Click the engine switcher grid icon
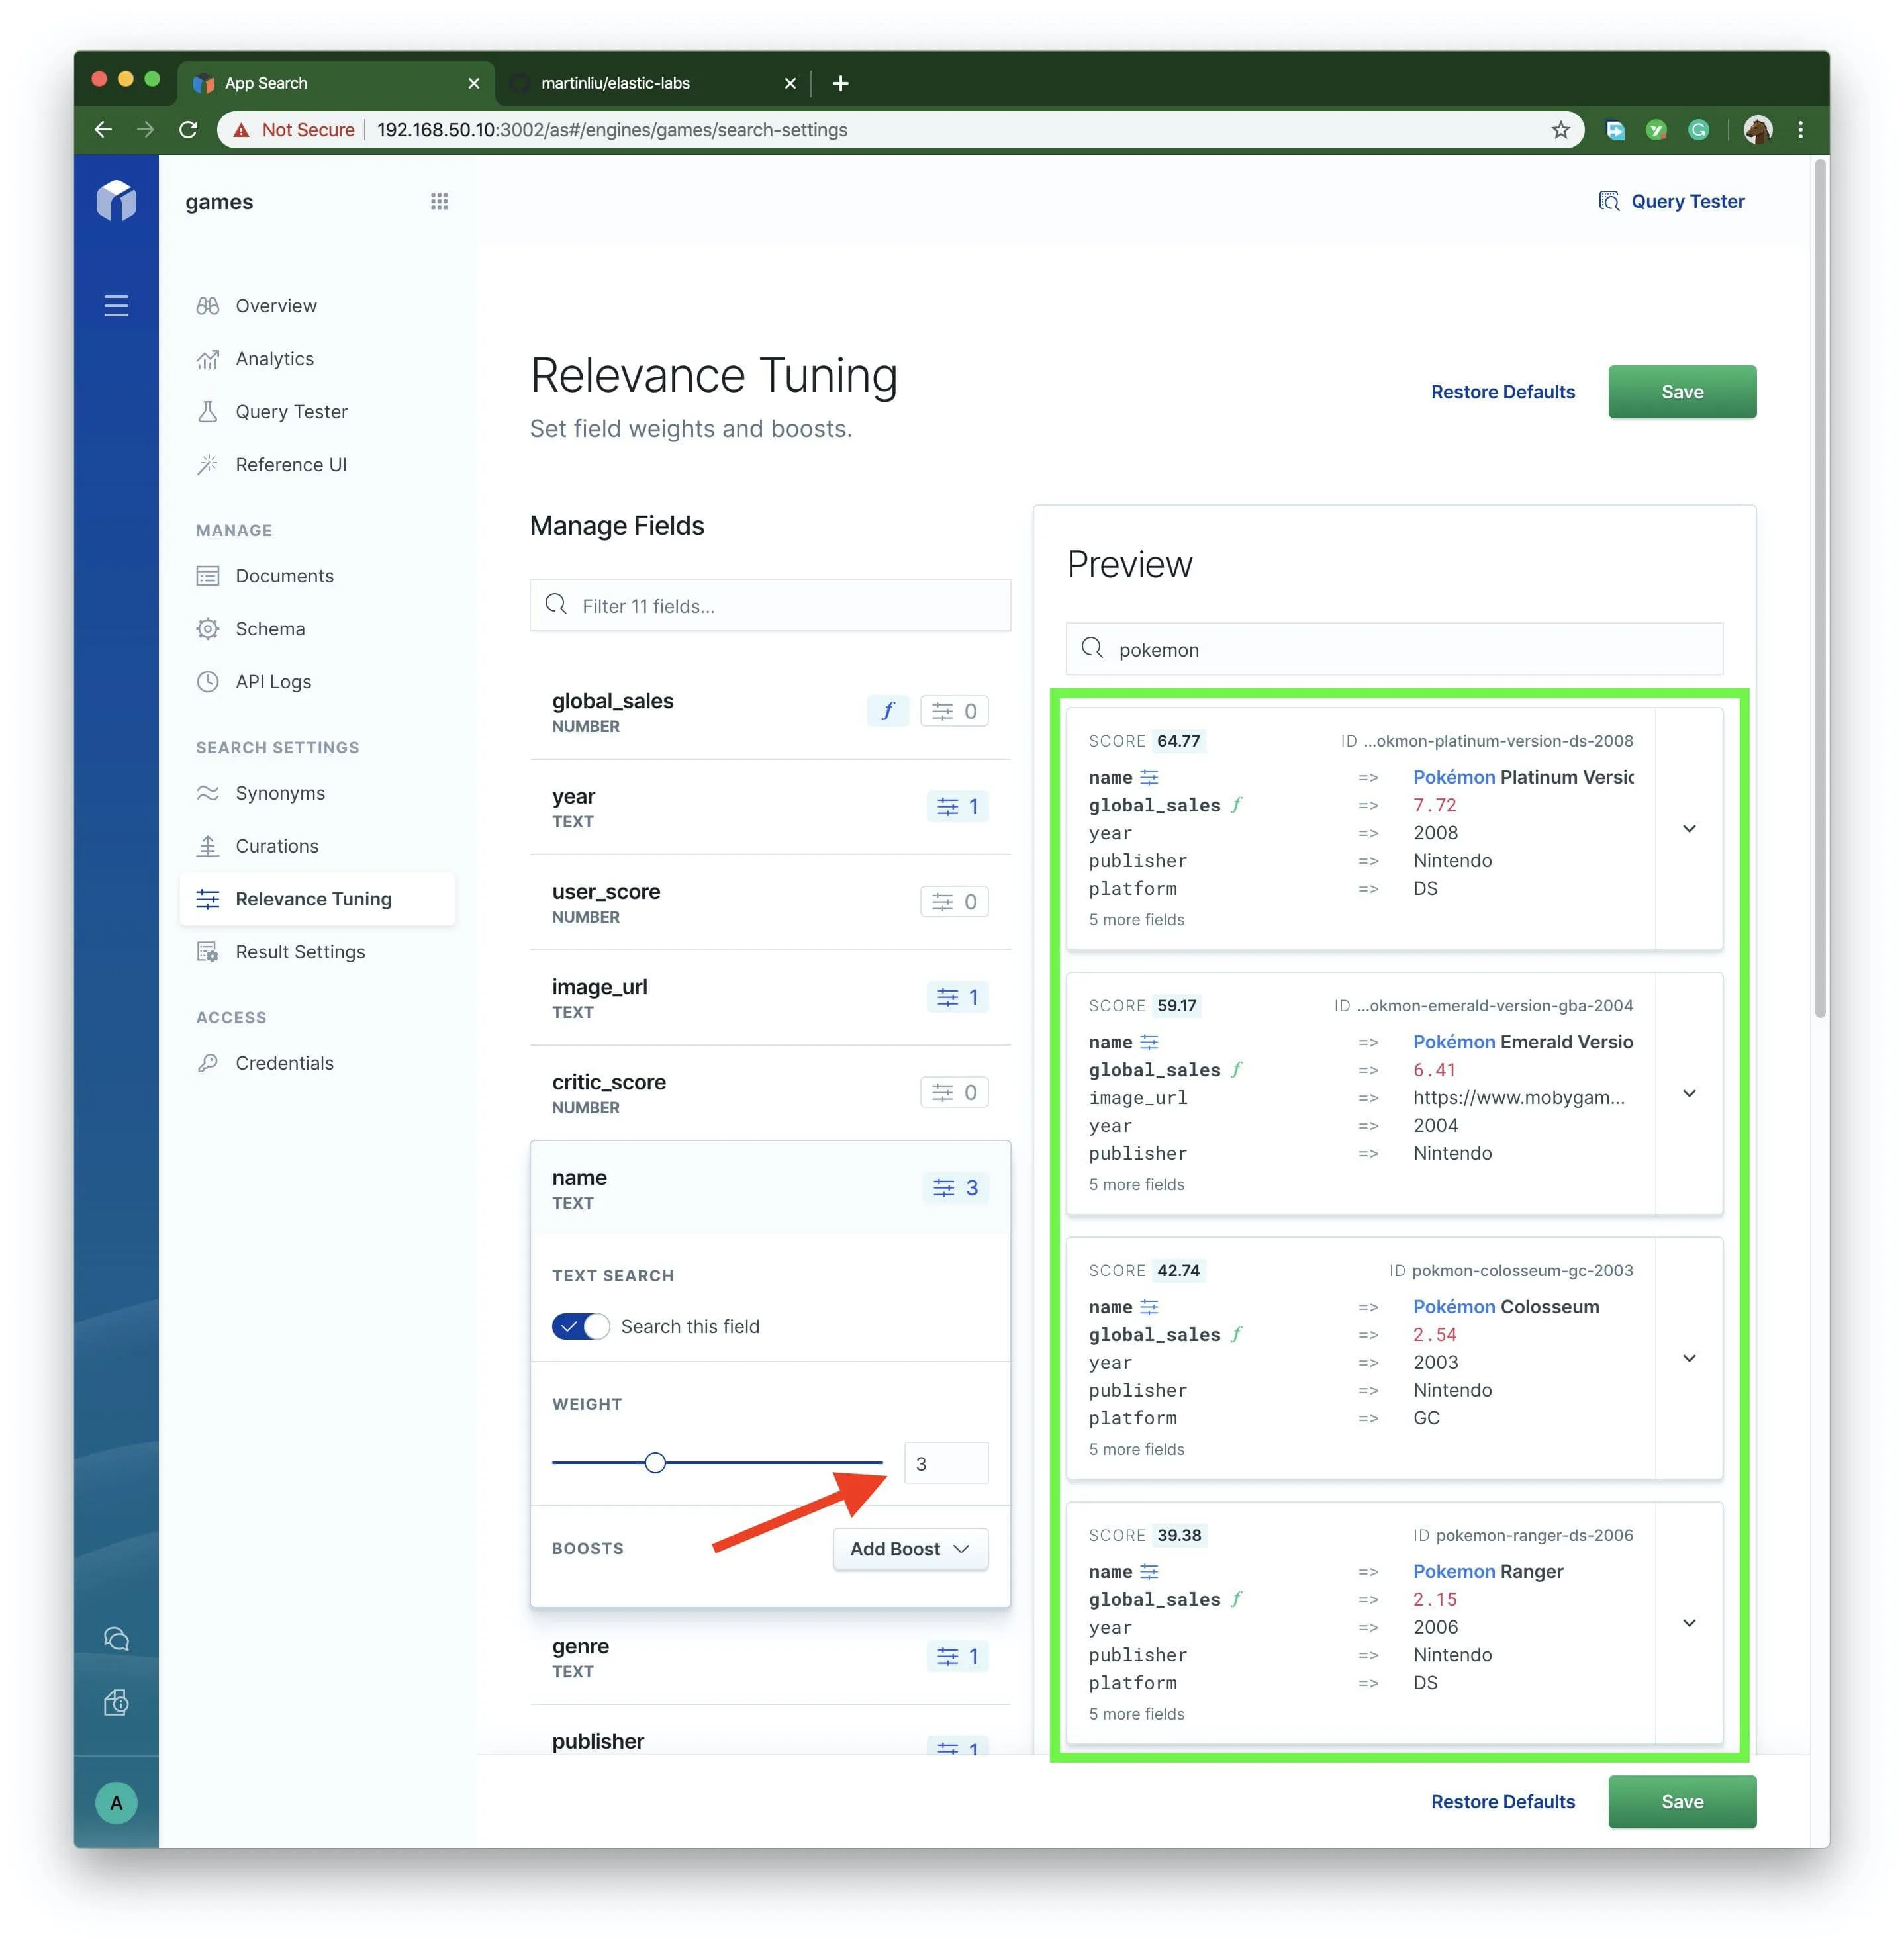 [x=439, y=201]
